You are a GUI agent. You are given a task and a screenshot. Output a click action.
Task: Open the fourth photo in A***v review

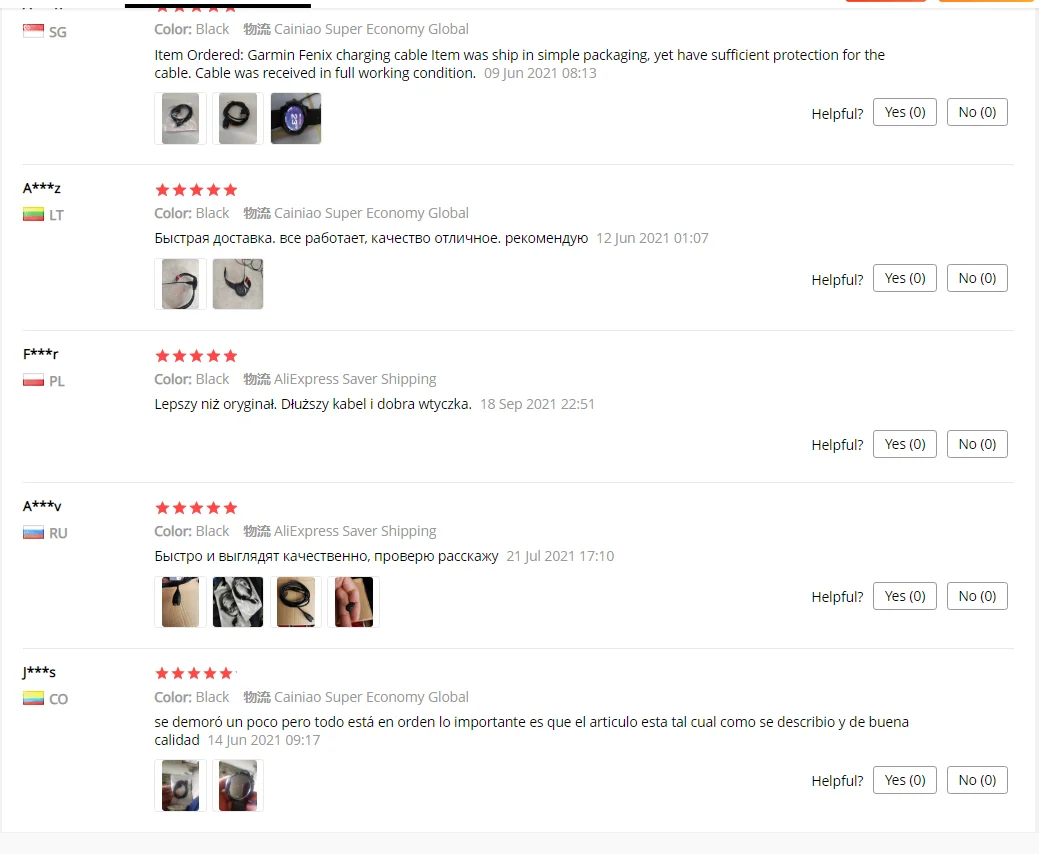point(354,602)
